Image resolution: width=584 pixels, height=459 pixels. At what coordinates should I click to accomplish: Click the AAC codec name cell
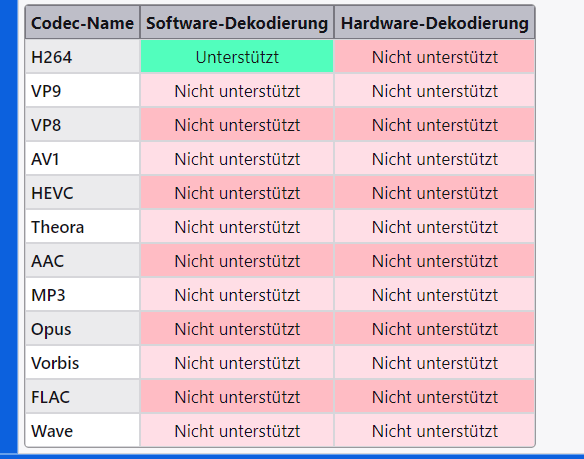[82, 260]
